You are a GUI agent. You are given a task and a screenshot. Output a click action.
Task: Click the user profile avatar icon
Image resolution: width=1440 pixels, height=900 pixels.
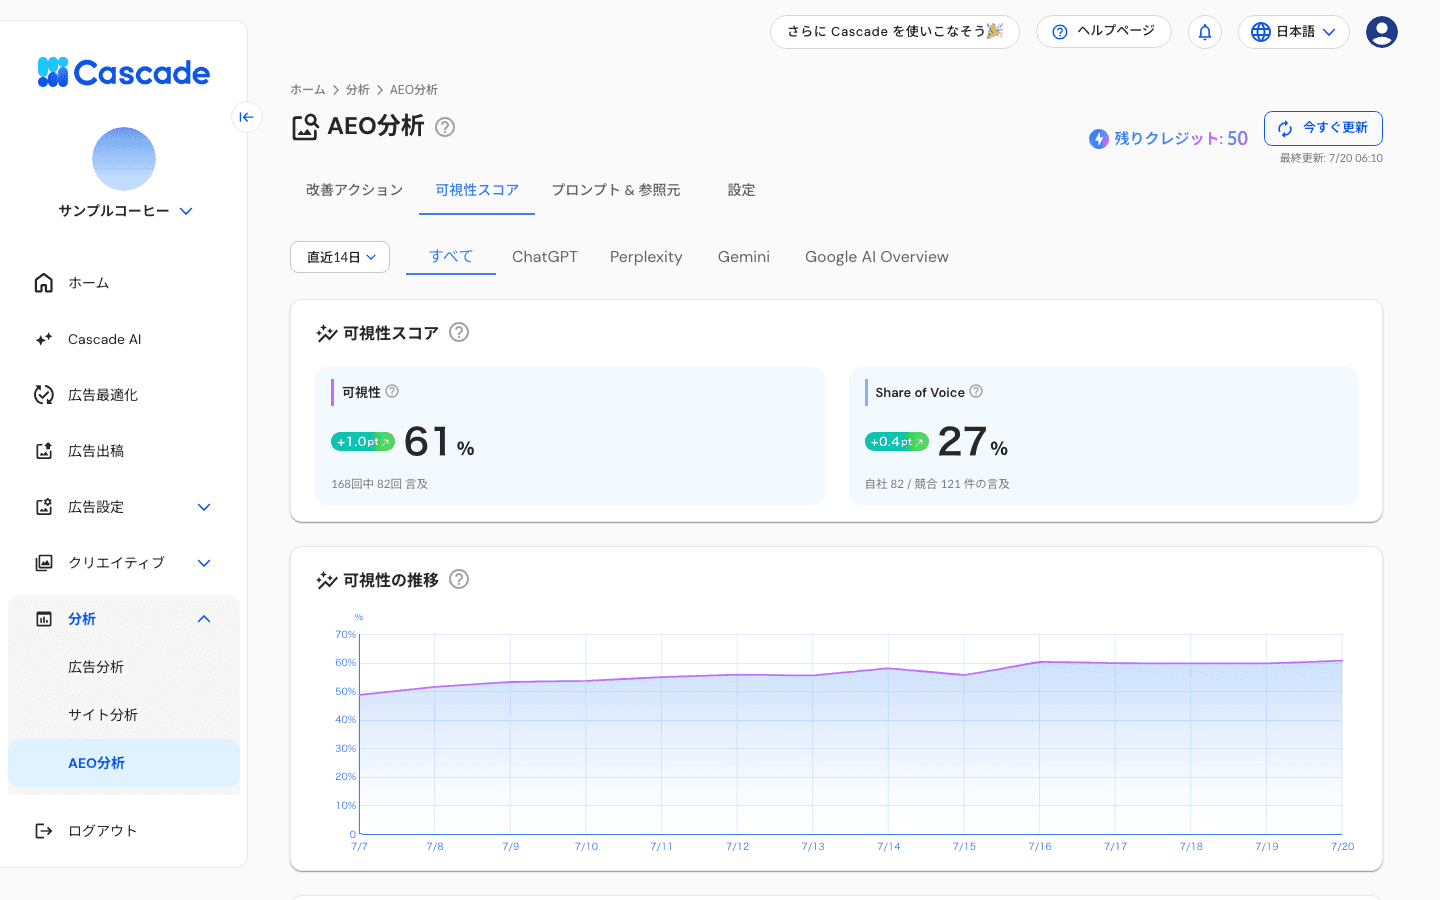tap(1382, 32)
